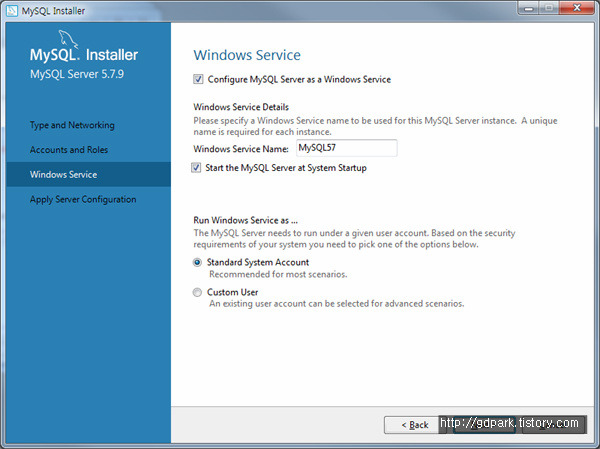The image size is (600, 449).
Task: Click the 'Recommended for most scenarios.' text
Action: 278,274
